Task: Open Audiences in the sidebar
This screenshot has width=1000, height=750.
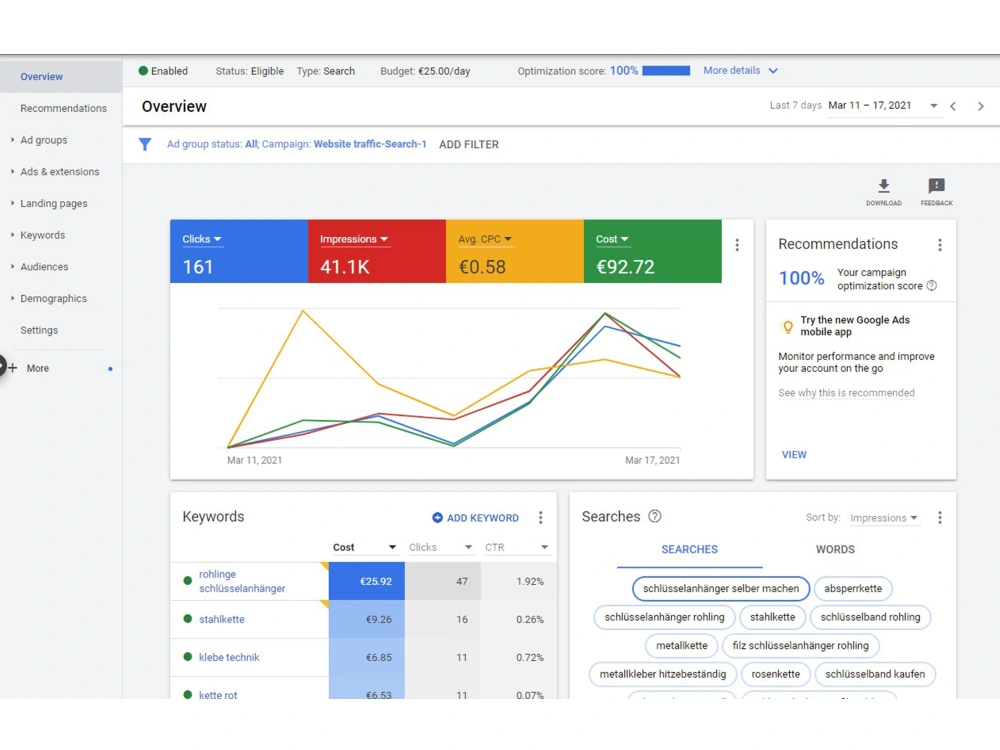Action: coord(44,267)
